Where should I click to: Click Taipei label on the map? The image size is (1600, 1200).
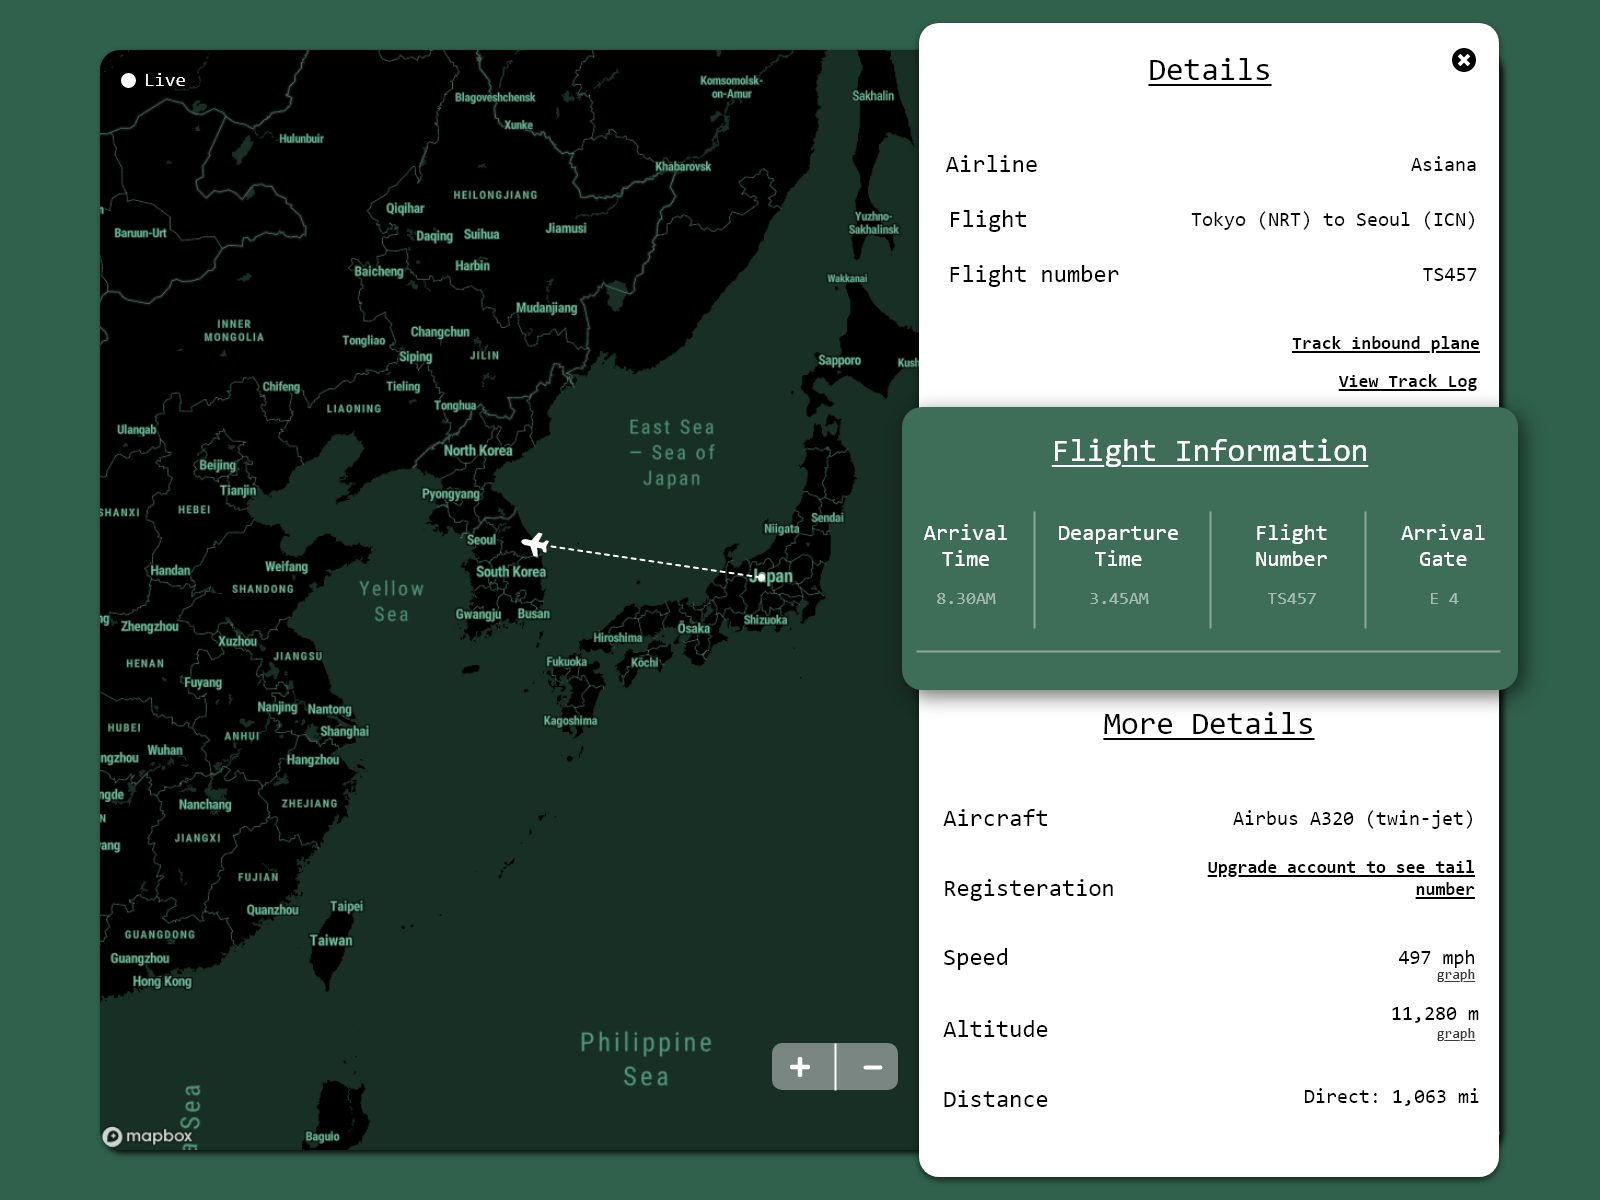point(346,906)
